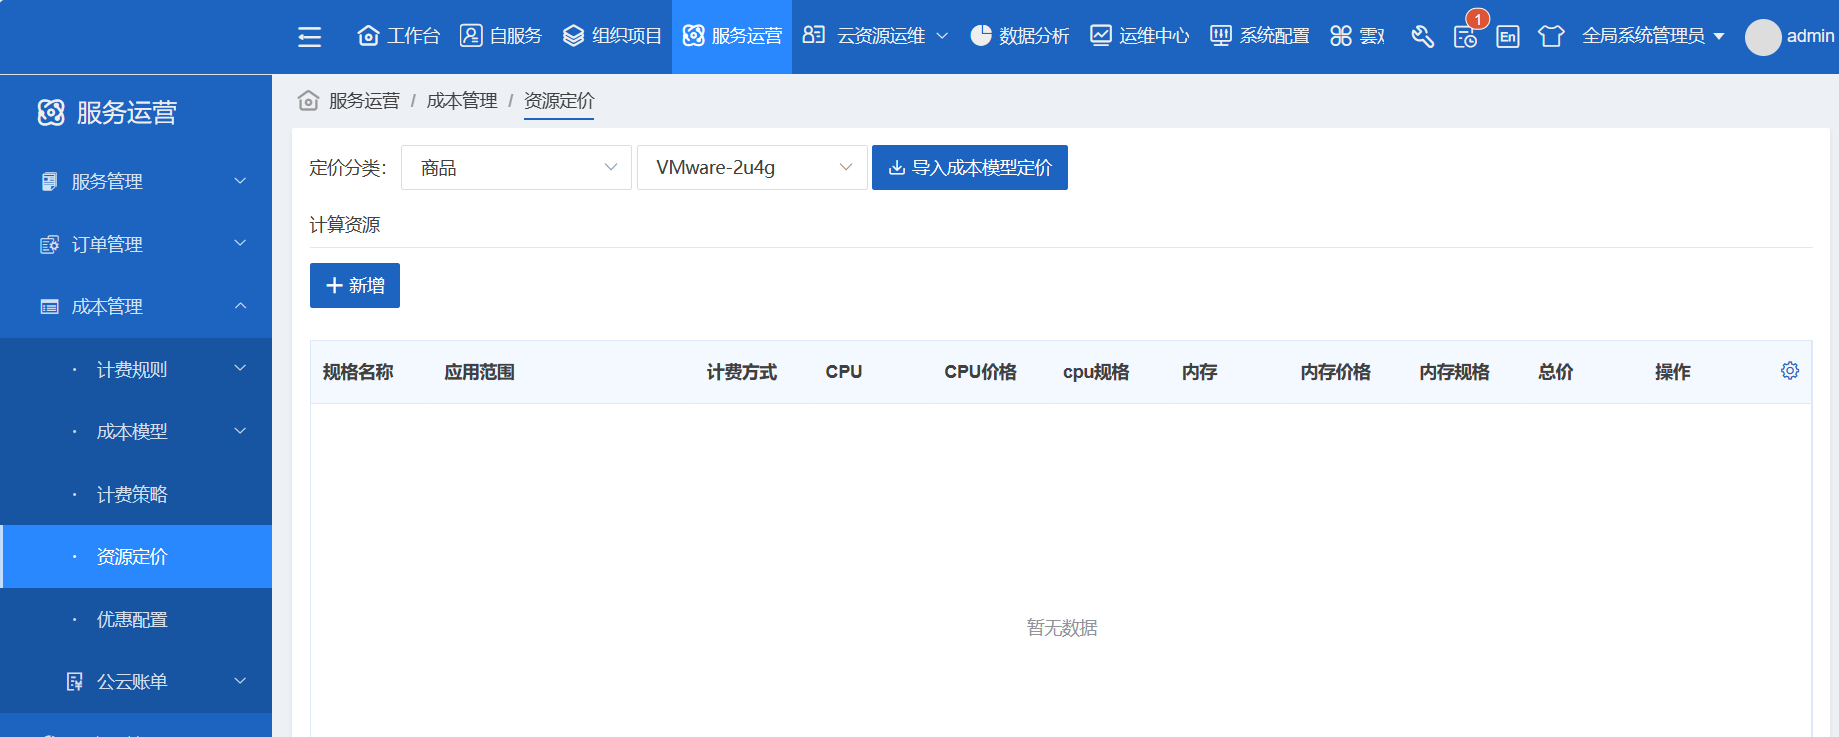Open 优惠配置 sidebar item
The width and height of the screenshot is (1839, 737).
(x=136, y=619)
